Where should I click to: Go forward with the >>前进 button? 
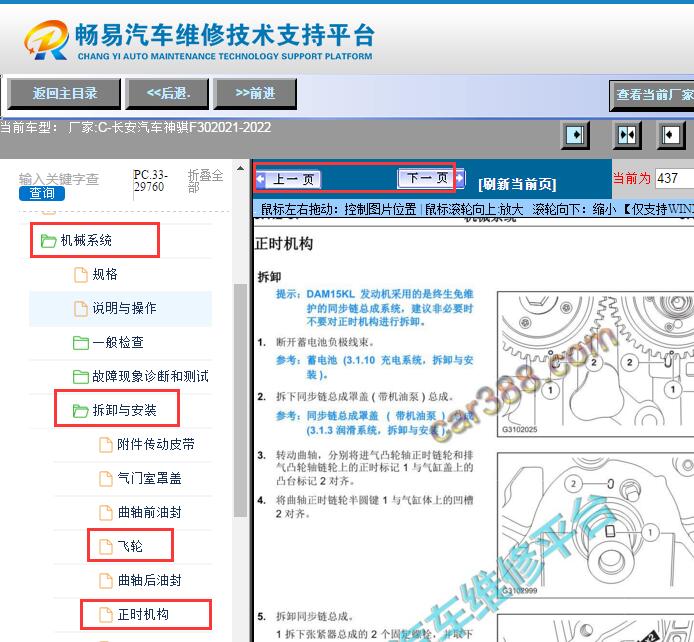[x=255, y=93]
